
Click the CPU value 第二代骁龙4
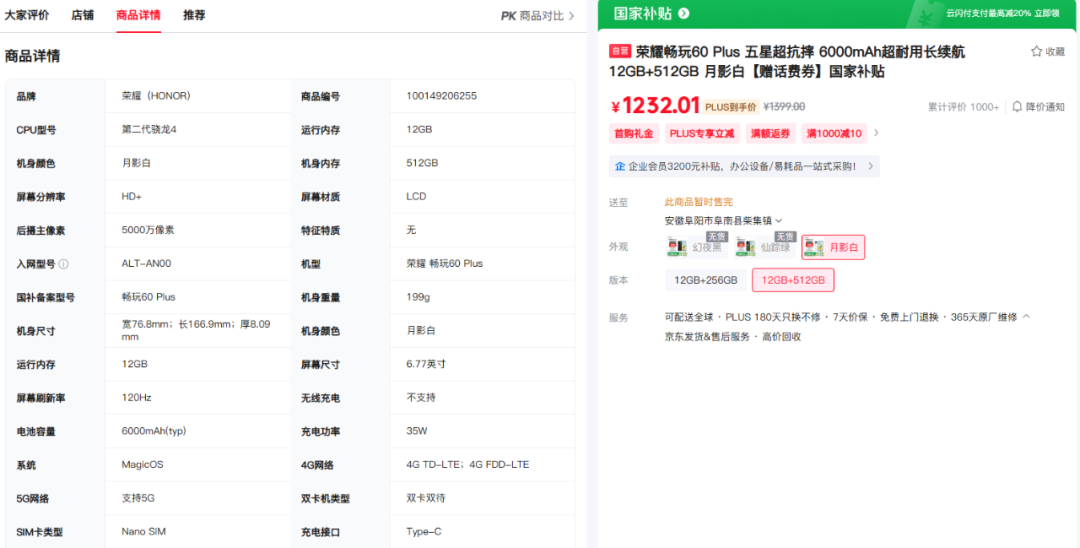click(149, 129)
